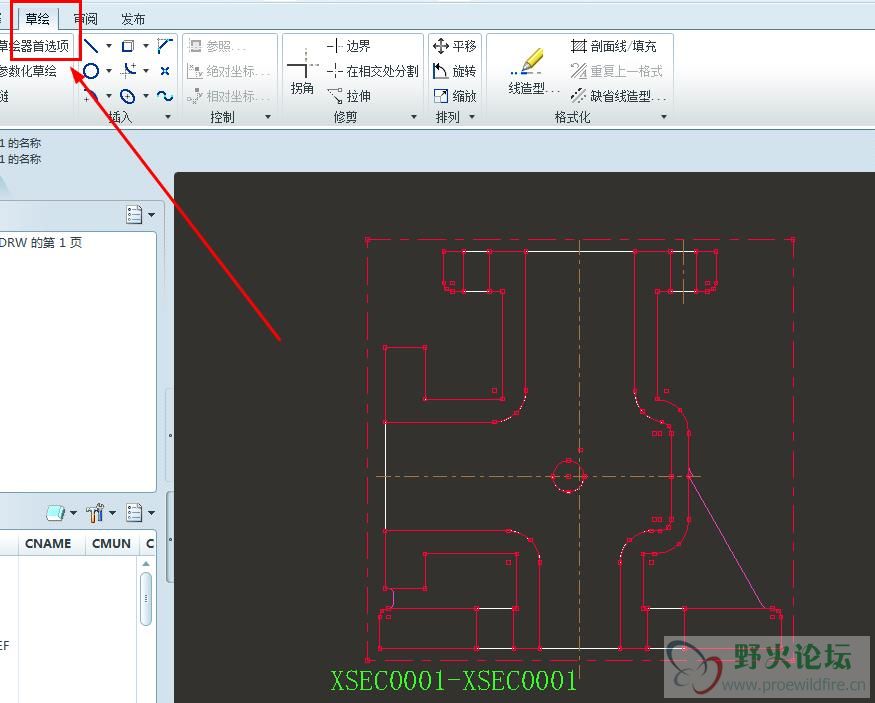This screenshot has height=703, width=875.
Task: Switch to the Sketch (草绘) tab
Action: (37, 18)
